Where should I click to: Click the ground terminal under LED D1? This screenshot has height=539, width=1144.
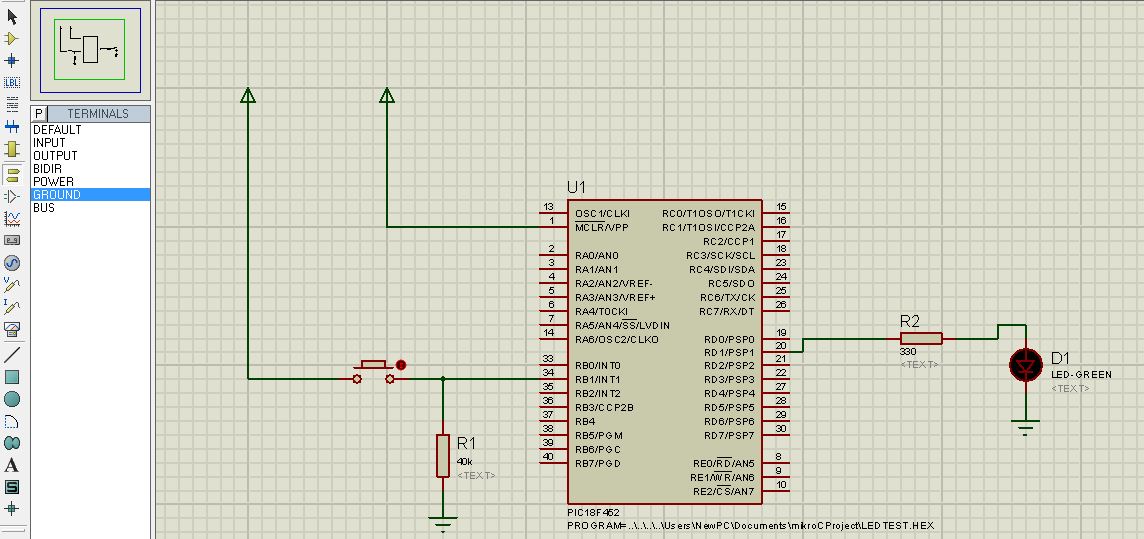(x=1026, y=427)
